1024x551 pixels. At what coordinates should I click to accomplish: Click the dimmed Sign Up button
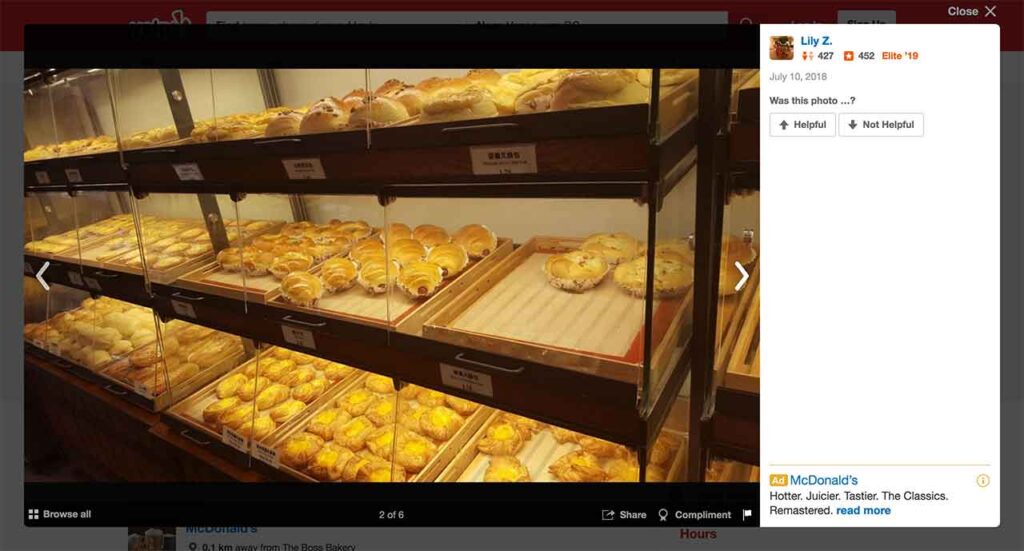(x=867, y=18)
